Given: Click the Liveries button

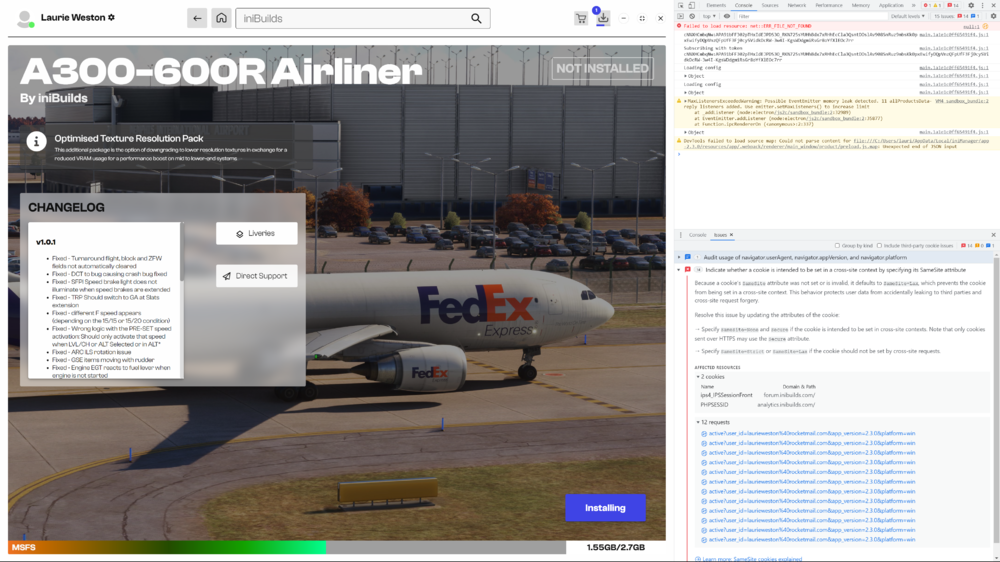Looking at the screenshot, I should pyautogui.click(x=256, y=233).
